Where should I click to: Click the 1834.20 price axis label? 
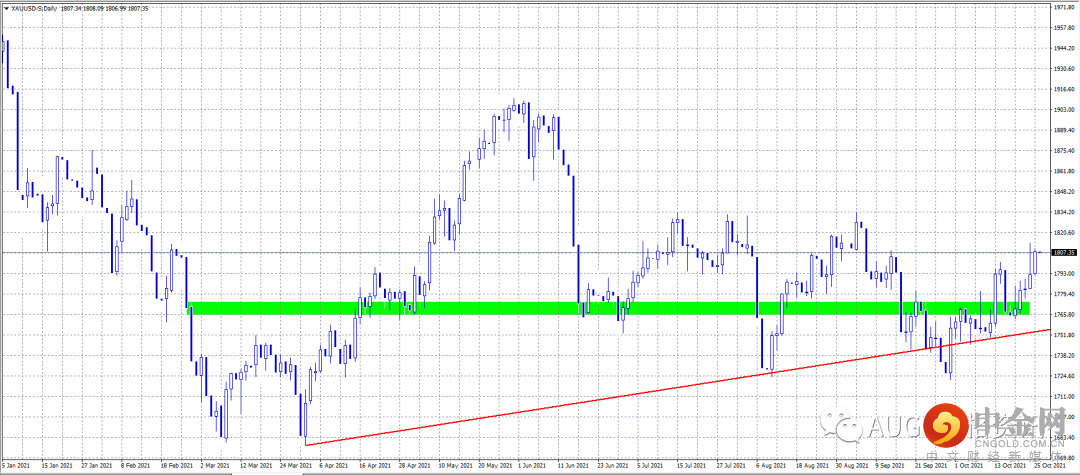pyautogui.click(x=1064, y=212)
